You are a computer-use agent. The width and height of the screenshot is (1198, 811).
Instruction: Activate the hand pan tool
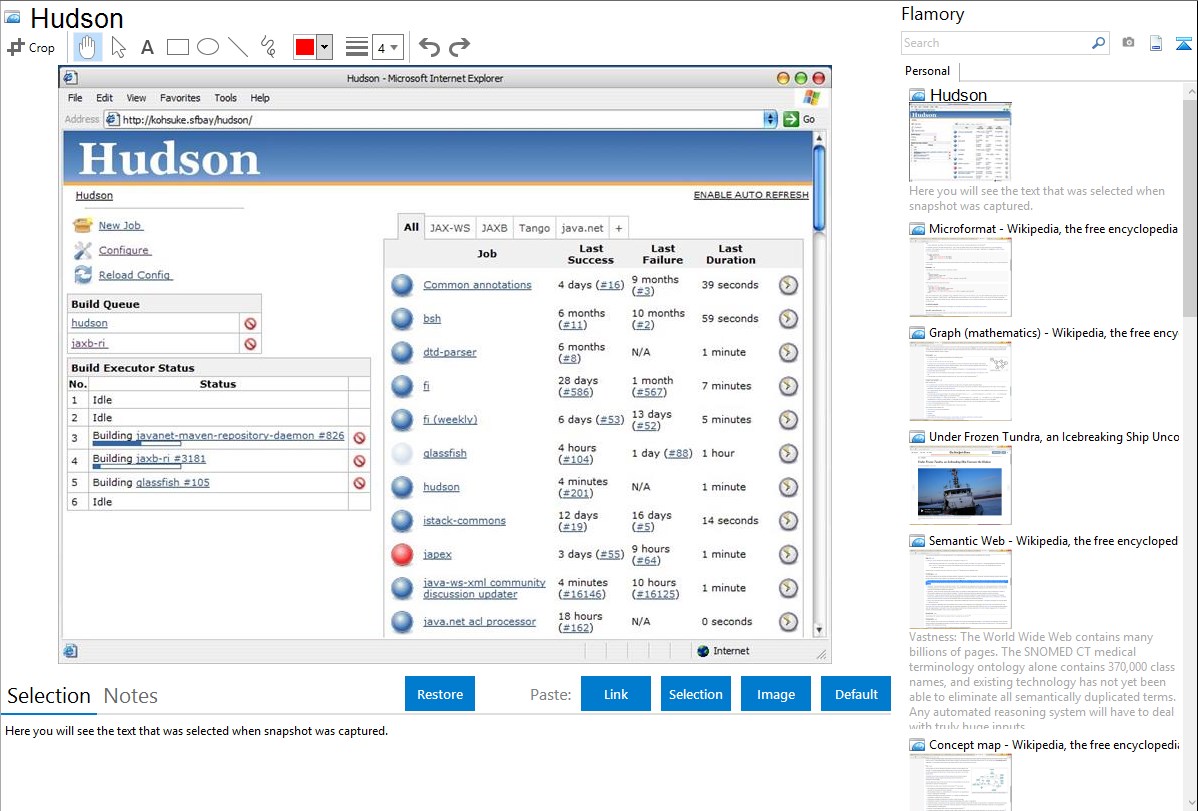[x=88, y=47]
